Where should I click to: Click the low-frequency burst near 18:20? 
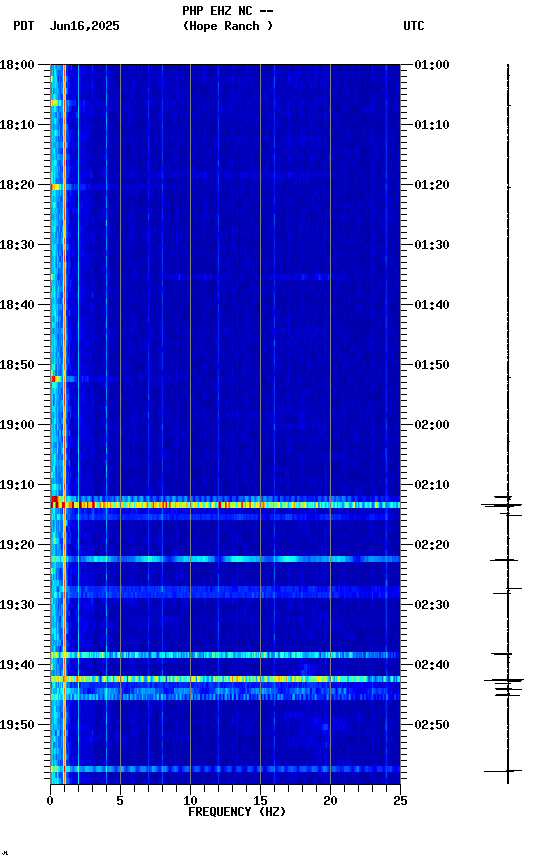tap(55, 187)
